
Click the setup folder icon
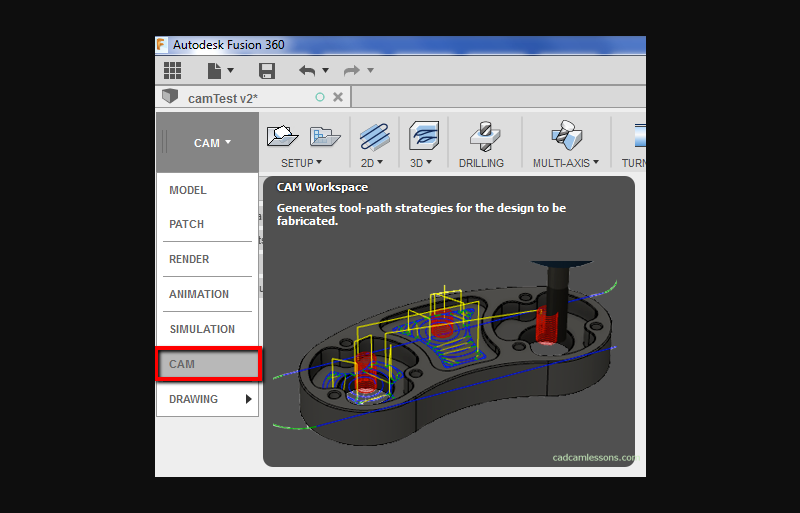[325, 137]
